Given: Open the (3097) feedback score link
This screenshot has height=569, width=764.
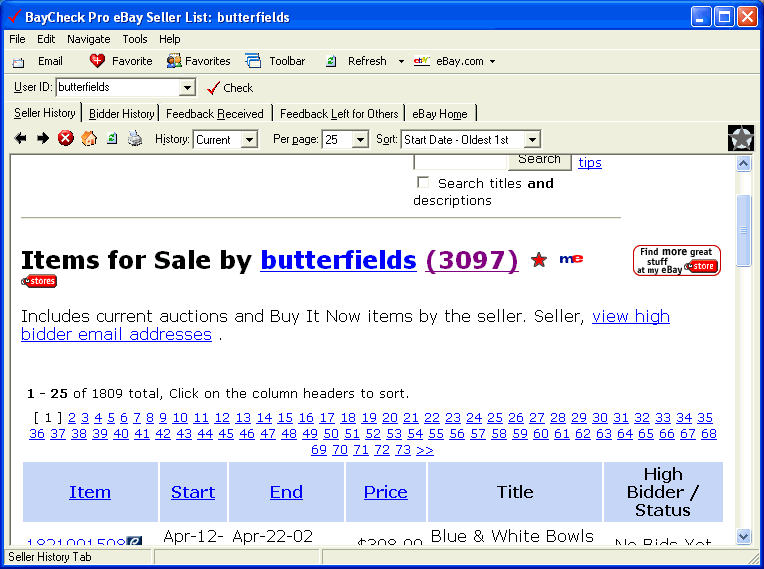Looking at the screenshot, I should coord(472,260).
